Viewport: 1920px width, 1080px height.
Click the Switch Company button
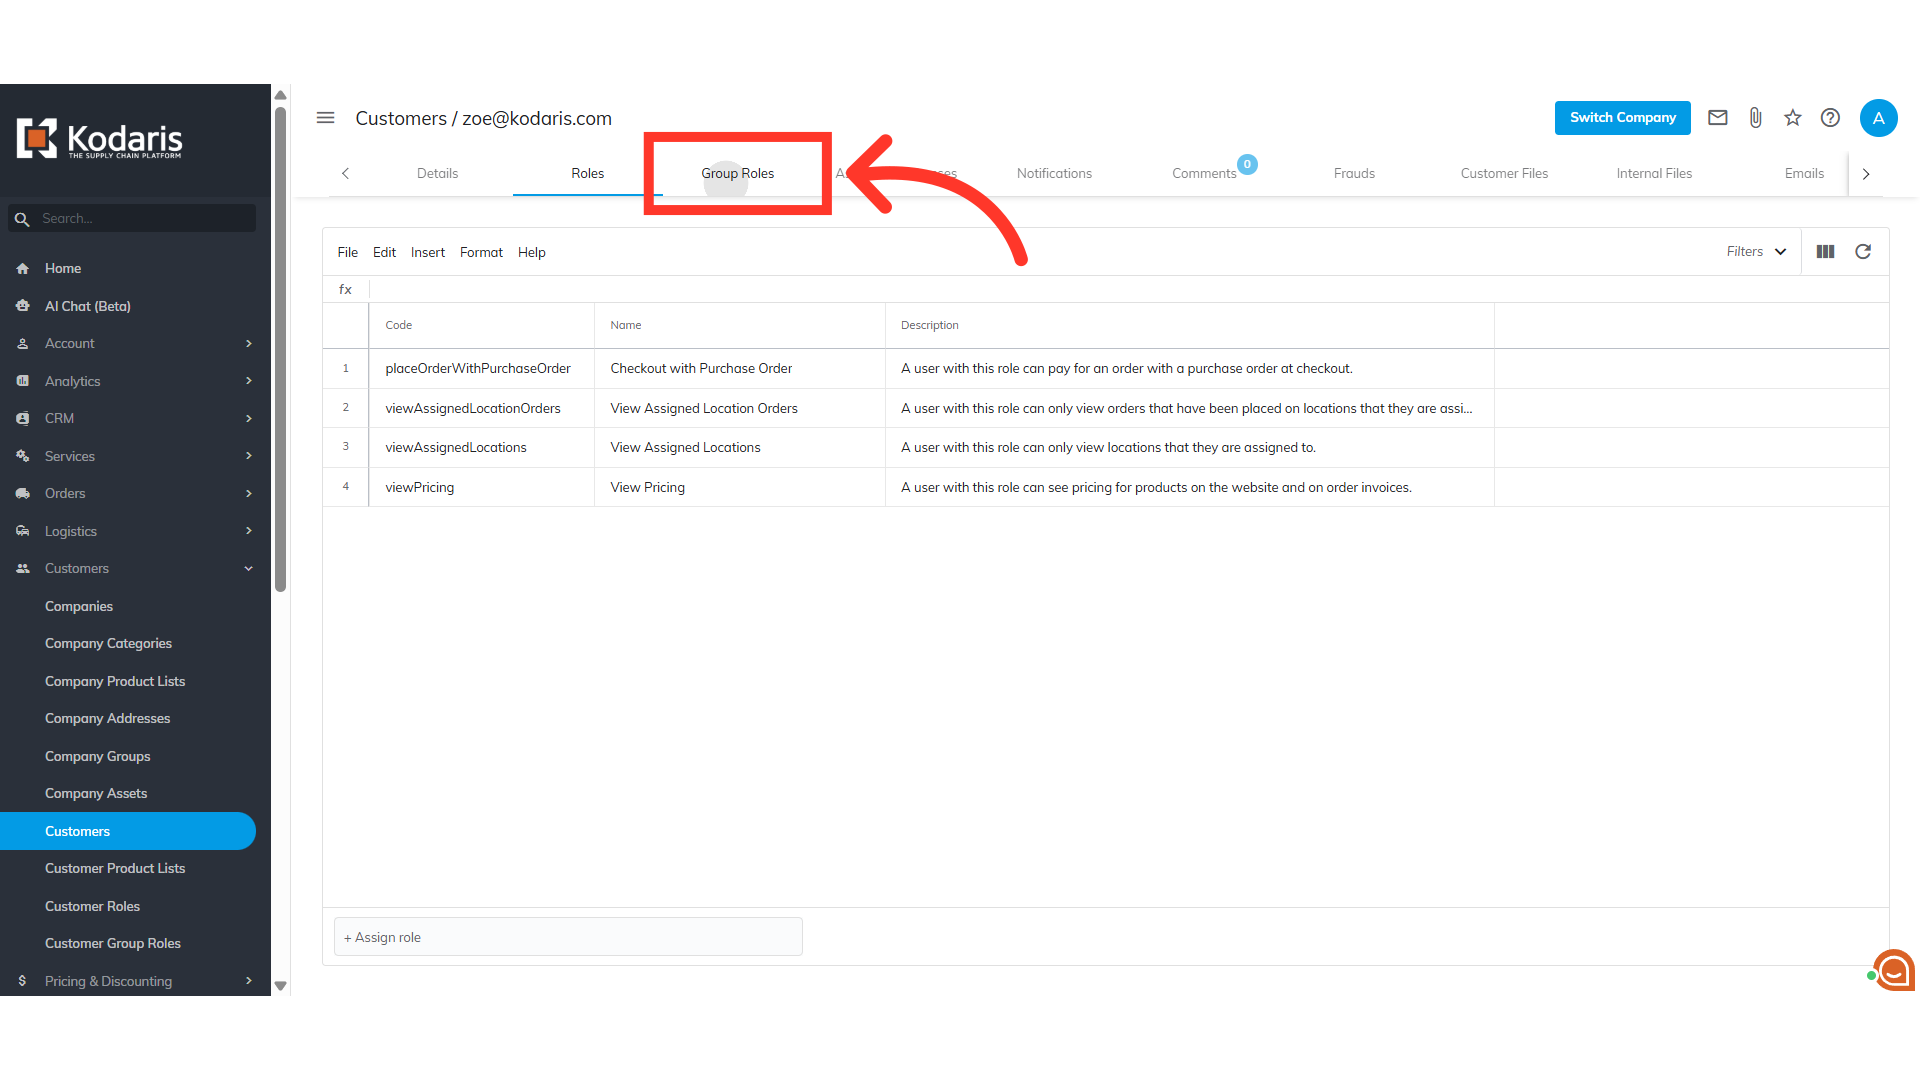pos(1622,118)
